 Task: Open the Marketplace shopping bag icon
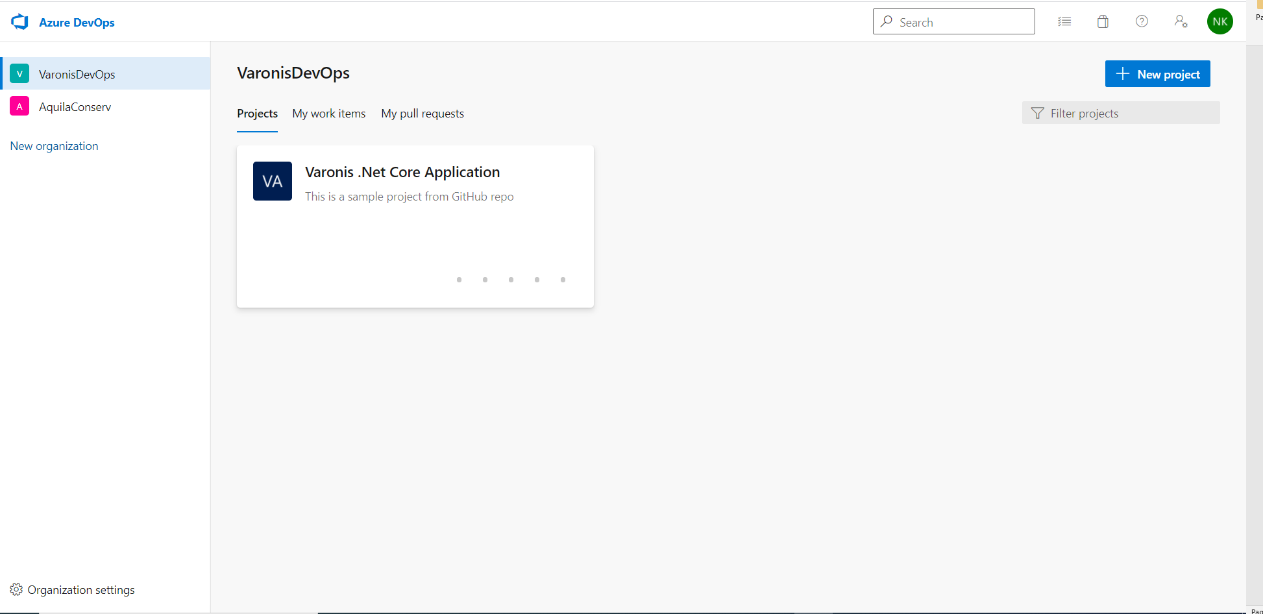coord(1103,22)
